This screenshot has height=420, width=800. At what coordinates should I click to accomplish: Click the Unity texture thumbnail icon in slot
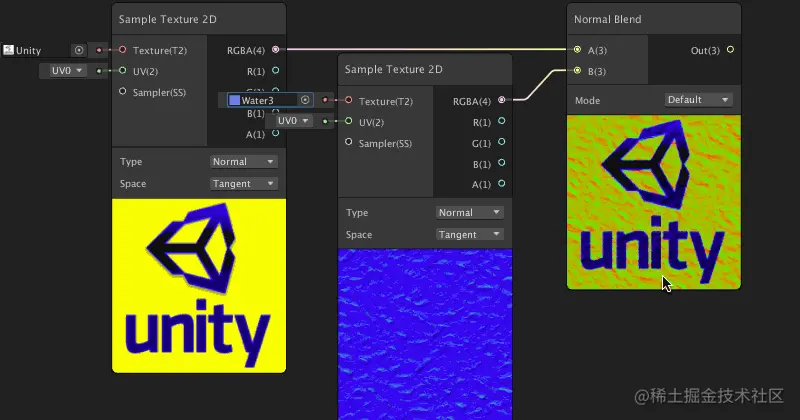(x=8, y=50)
